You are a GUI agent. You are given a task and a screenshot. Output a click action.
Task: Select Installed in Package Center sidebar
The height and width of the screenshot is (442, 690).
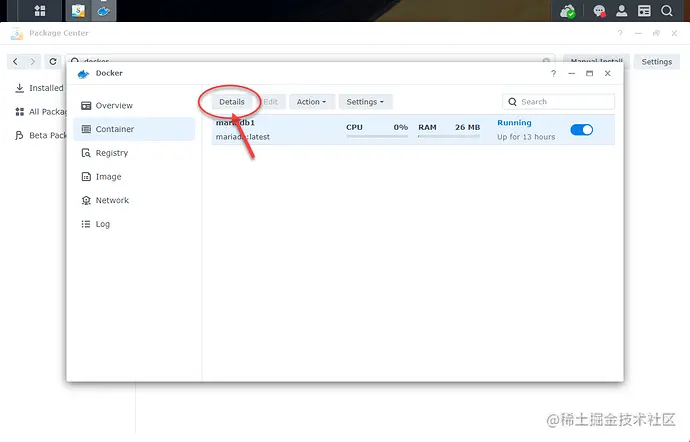click(x=39, y=88)
